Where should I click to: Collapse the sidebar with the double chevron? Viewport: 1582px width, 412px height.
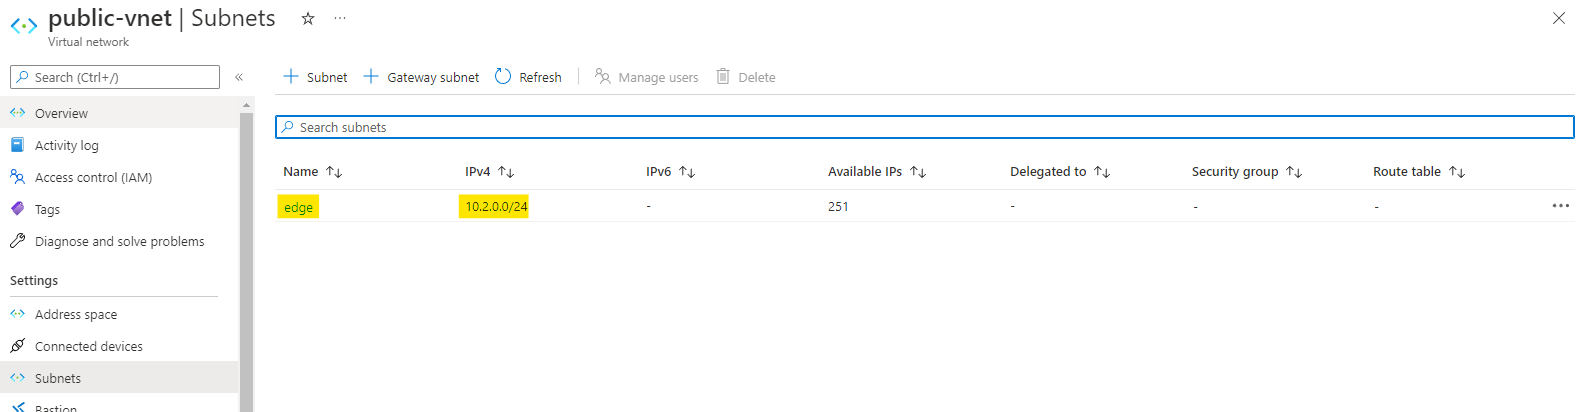tap(239, 77)
